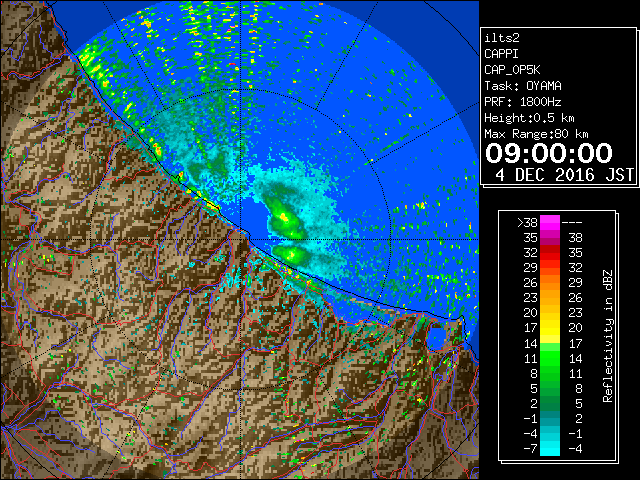Image resolution: width=640 pixels, height=480 pixels.
Task: Click the "CAP_OP5K" label
Action: 512,70
